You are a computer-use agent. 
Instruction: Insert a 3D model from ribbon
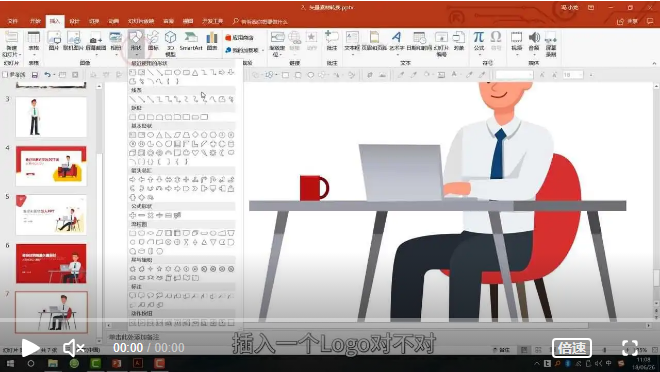[x=170, y=43]
